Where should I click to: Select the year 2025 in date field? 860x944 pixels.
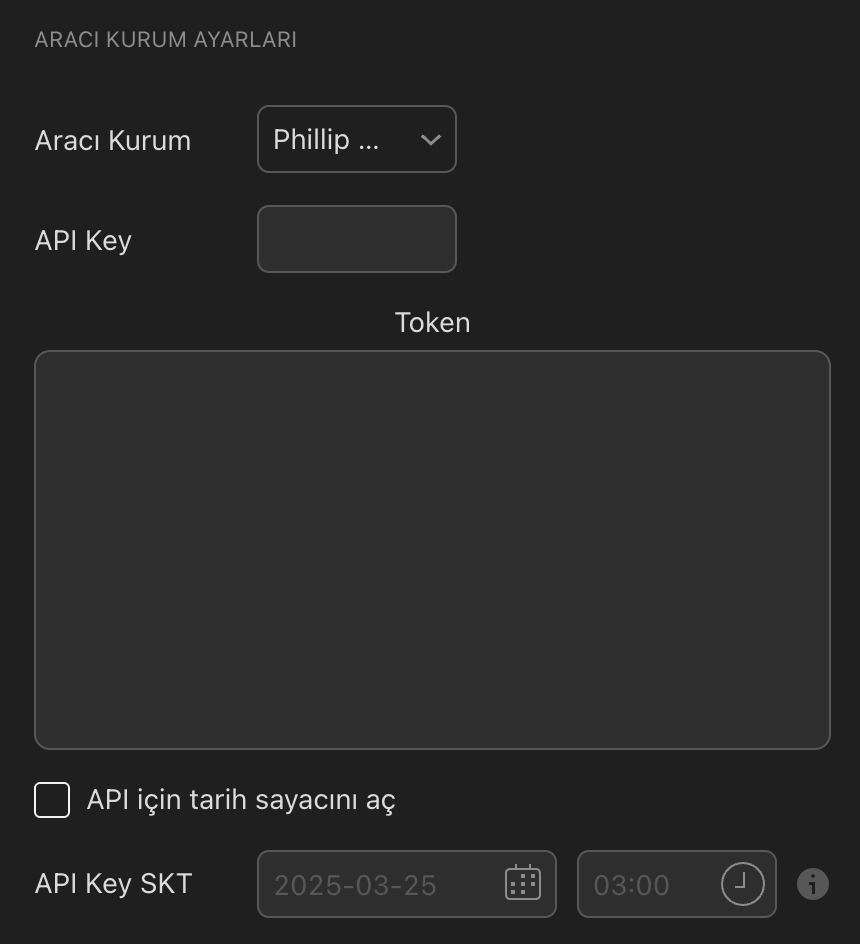click(304, 885)
